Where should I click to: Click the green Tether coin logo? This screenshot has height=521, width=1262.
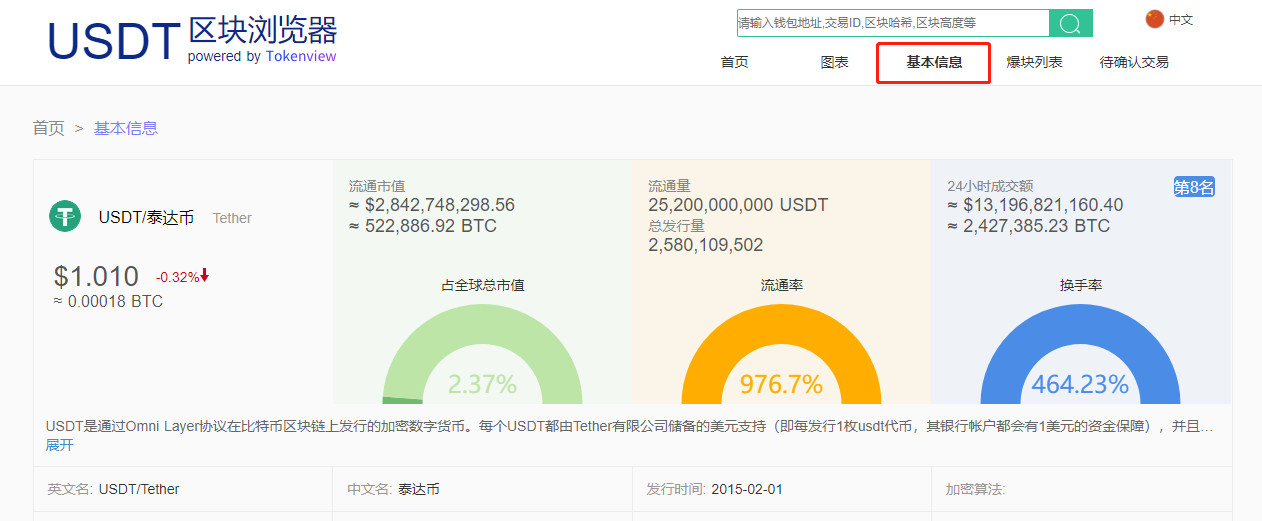pyautogui.click(x=65, y=216)
